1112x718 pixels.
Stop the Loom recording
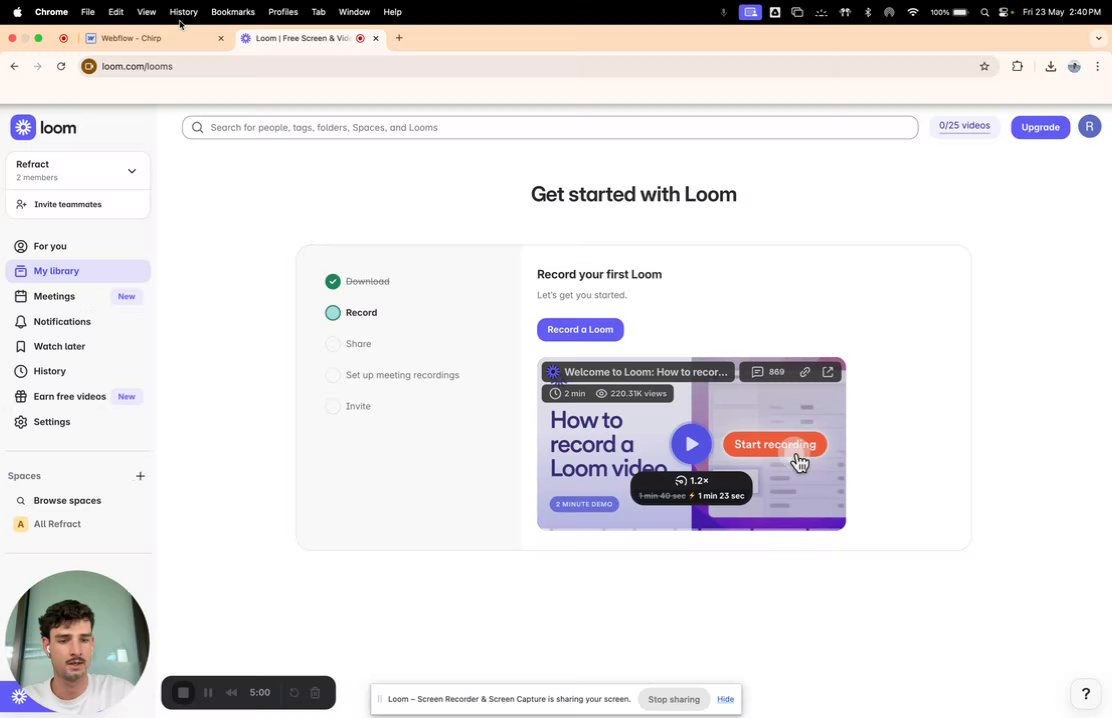pyautogui.click(x=183, y=692)
